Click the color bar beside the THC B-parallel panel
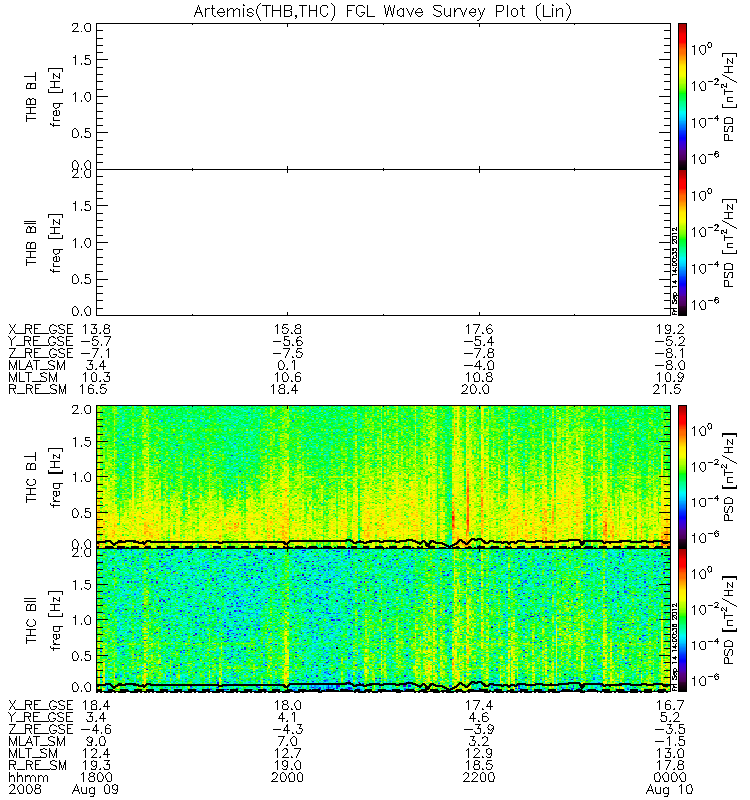Image resolution: width=750 pixels, height=800 pixels. [682, 620]
